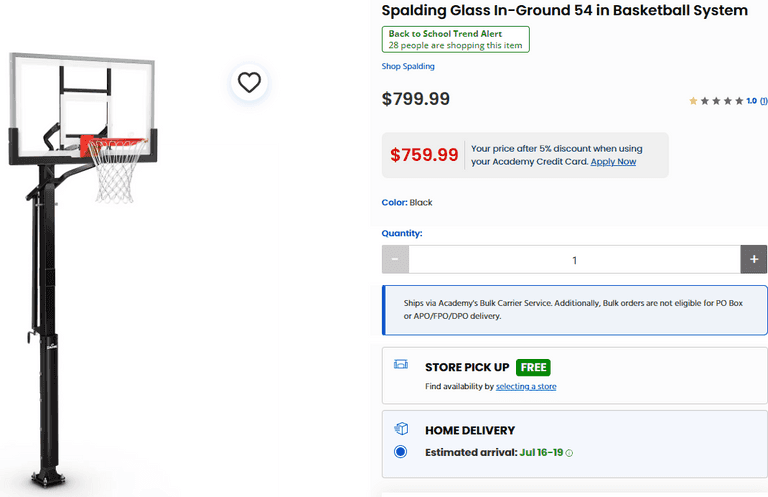
Task: Click the review count (1) link
Action: pyautogui.click(x=763, y=101)
